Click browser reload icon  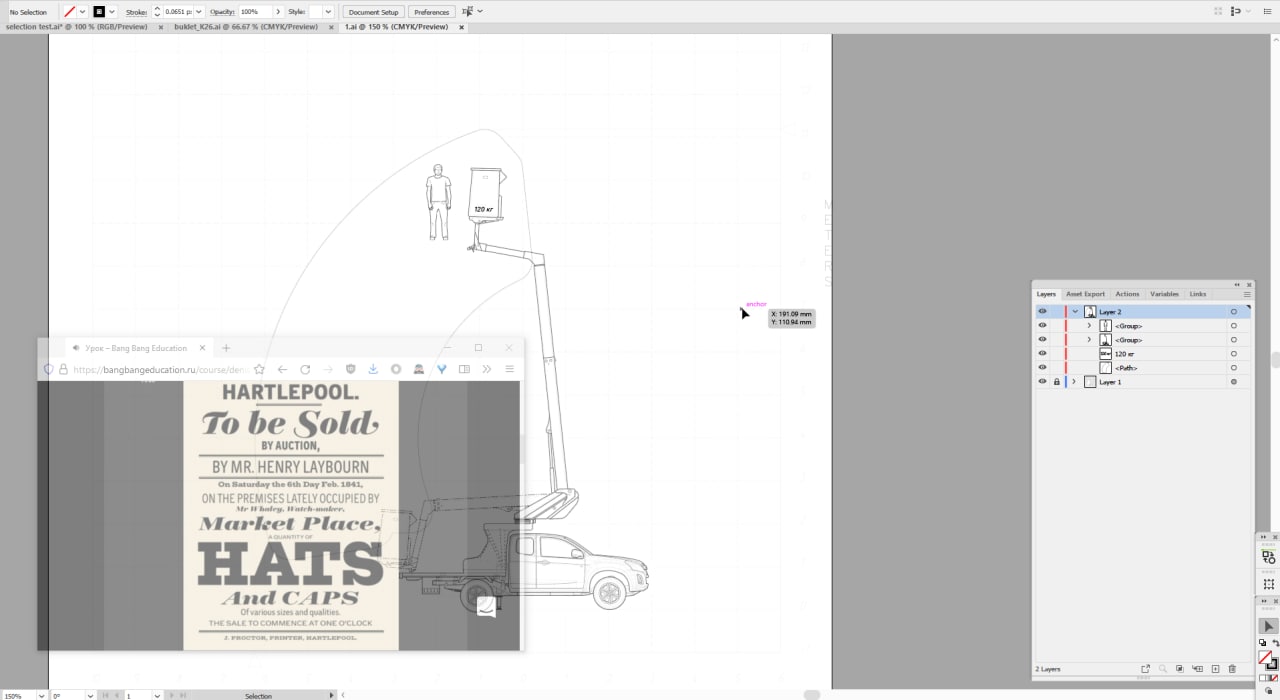pyautogui.click(x=305, y=369)
